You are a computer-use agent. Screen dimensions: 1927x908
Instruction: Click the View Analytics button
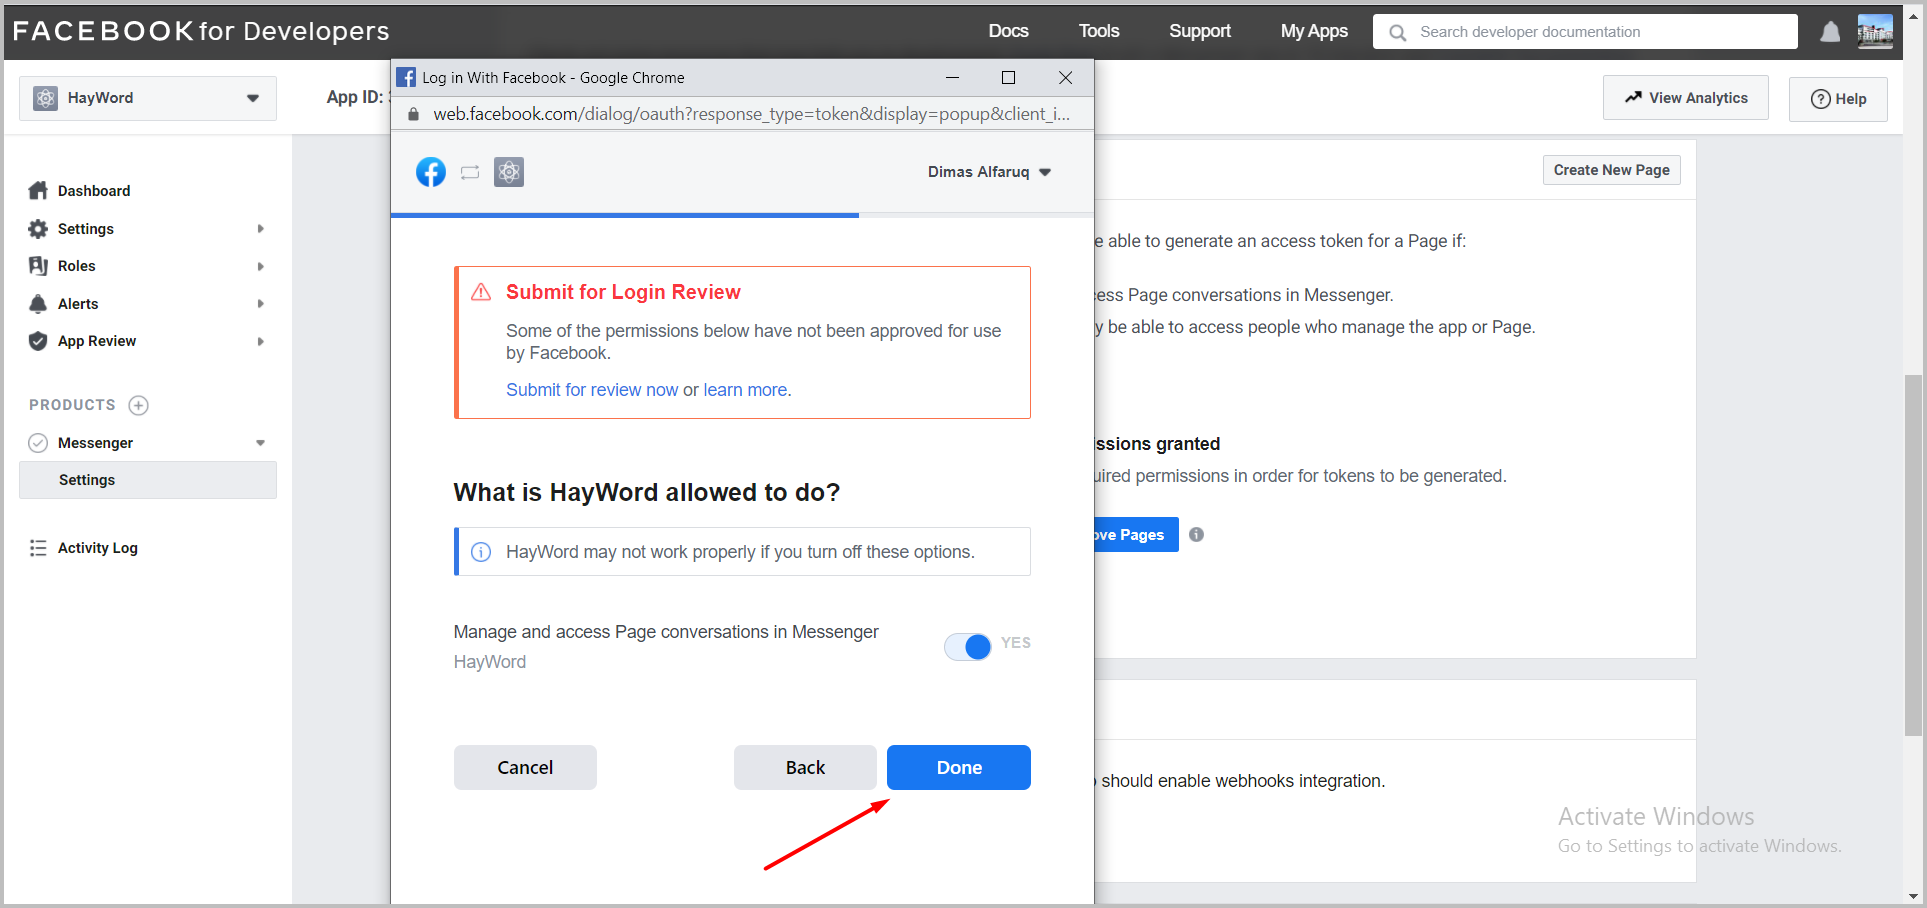tap(1686, 98)
